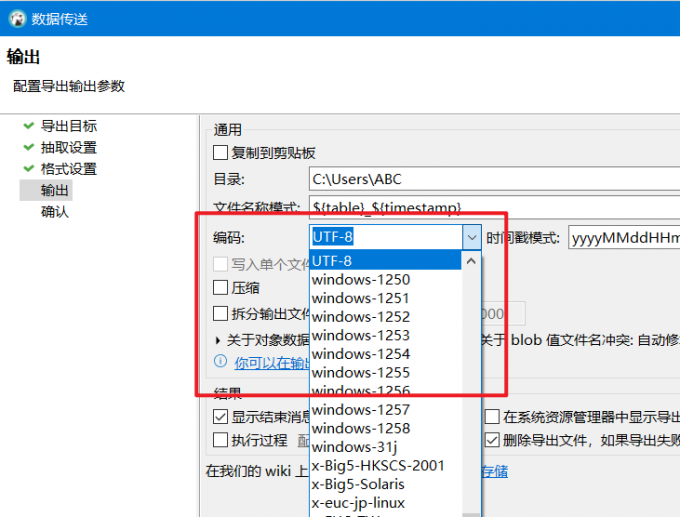Pick the highlighted UTF-8 list entry
This screenshot has height=517, width=680.
385,261
